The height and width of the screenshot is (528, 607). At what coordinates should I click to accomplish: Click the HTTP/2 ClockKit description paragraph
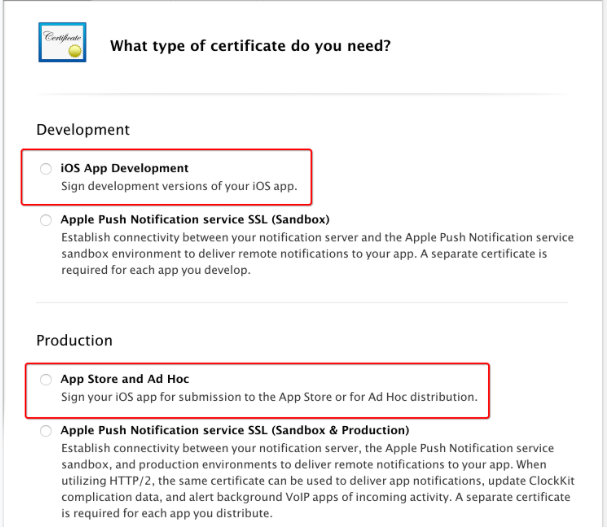tap(318, 480)
